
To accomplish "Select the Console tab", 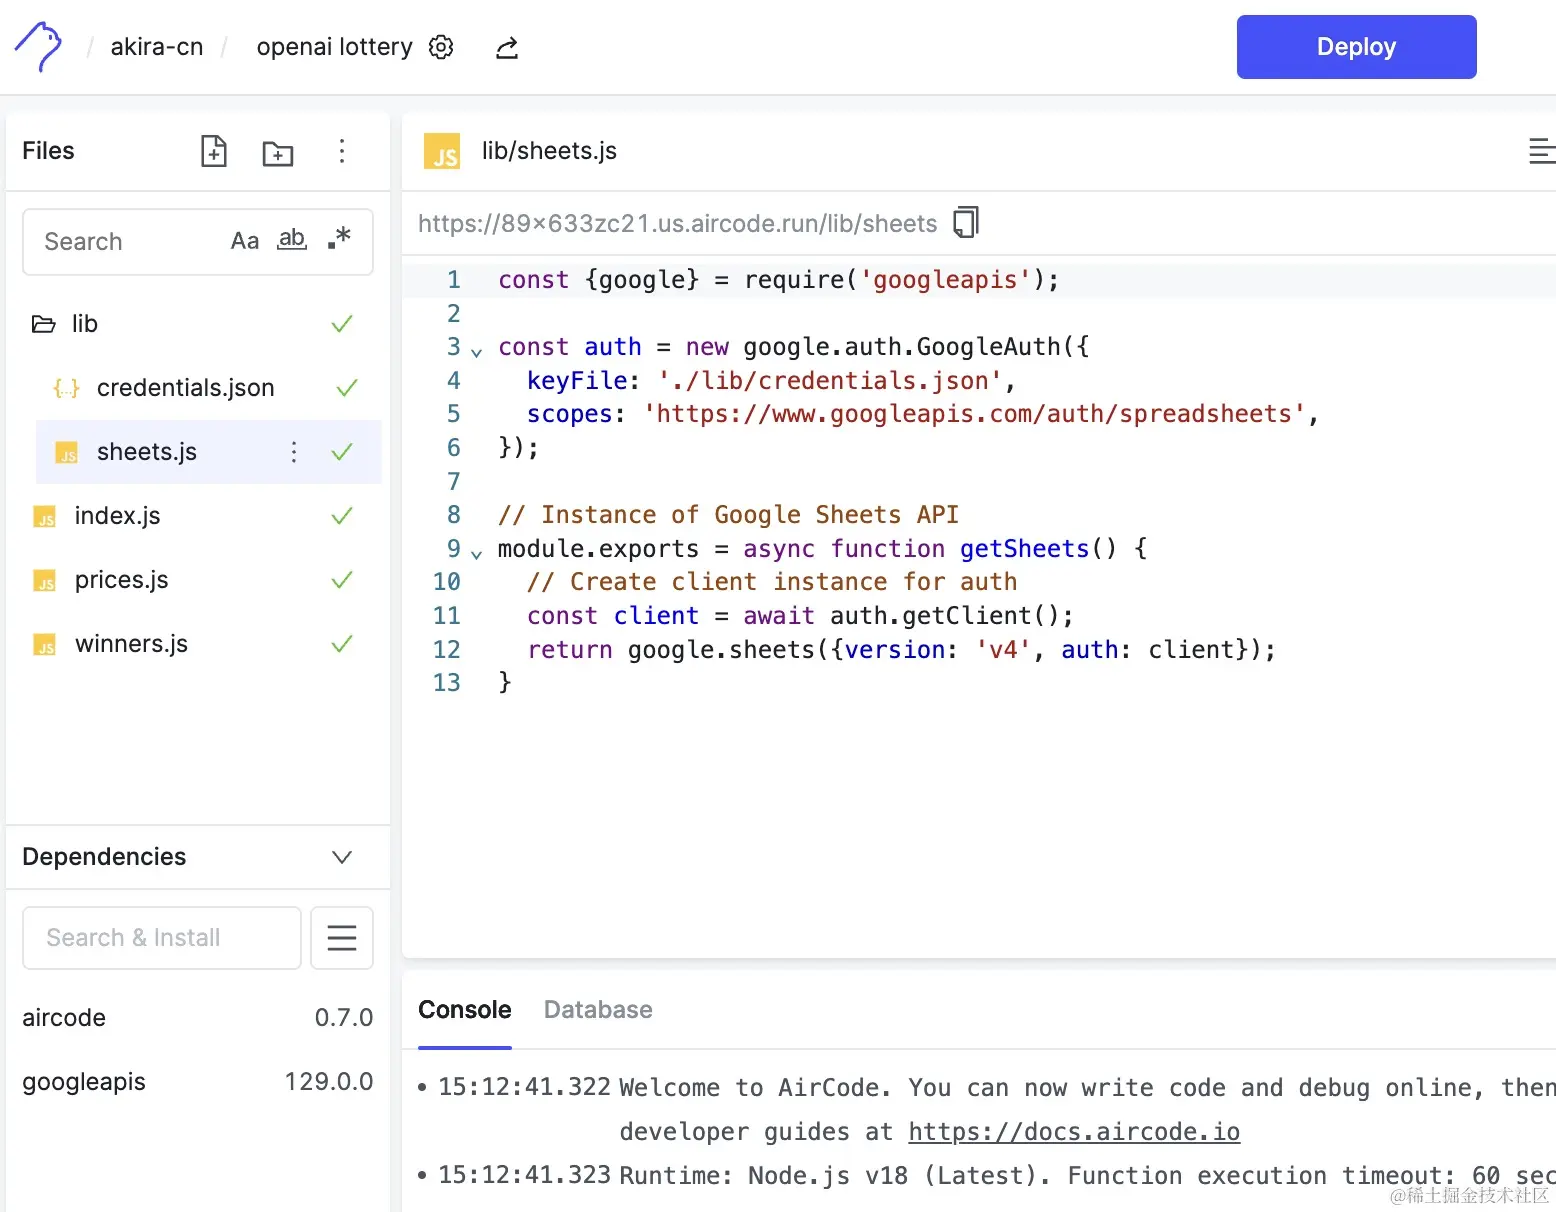I will click(465, 1010).
